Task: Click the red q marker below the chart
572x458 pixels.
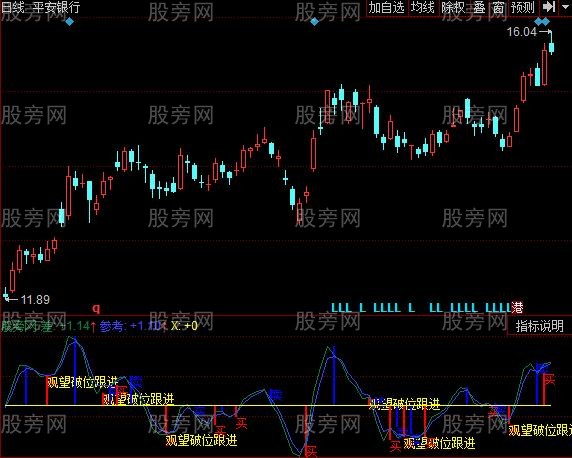Action: pos(96,309)
